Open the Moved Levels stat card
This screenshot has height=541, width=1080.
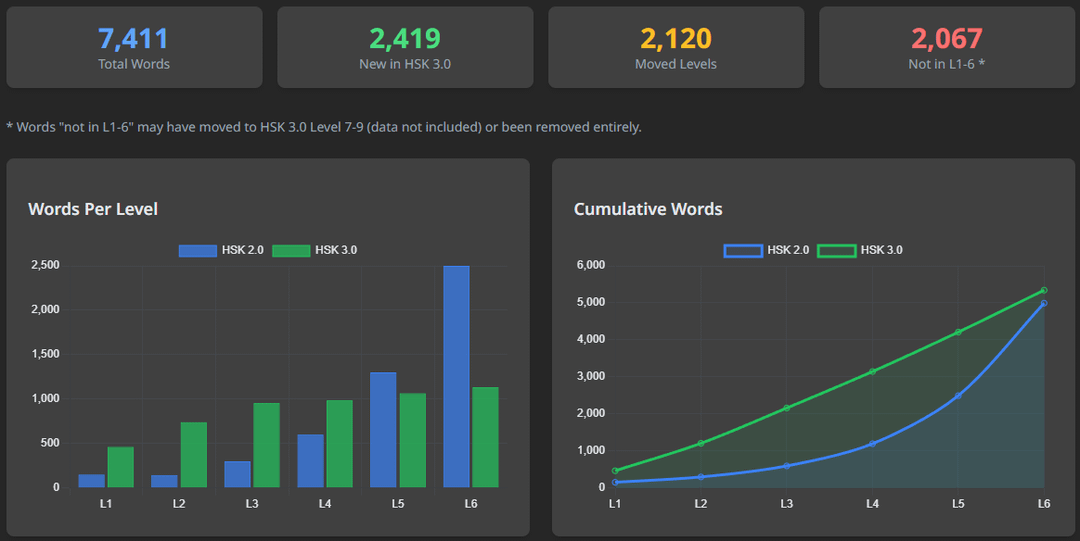coord(676,48)
